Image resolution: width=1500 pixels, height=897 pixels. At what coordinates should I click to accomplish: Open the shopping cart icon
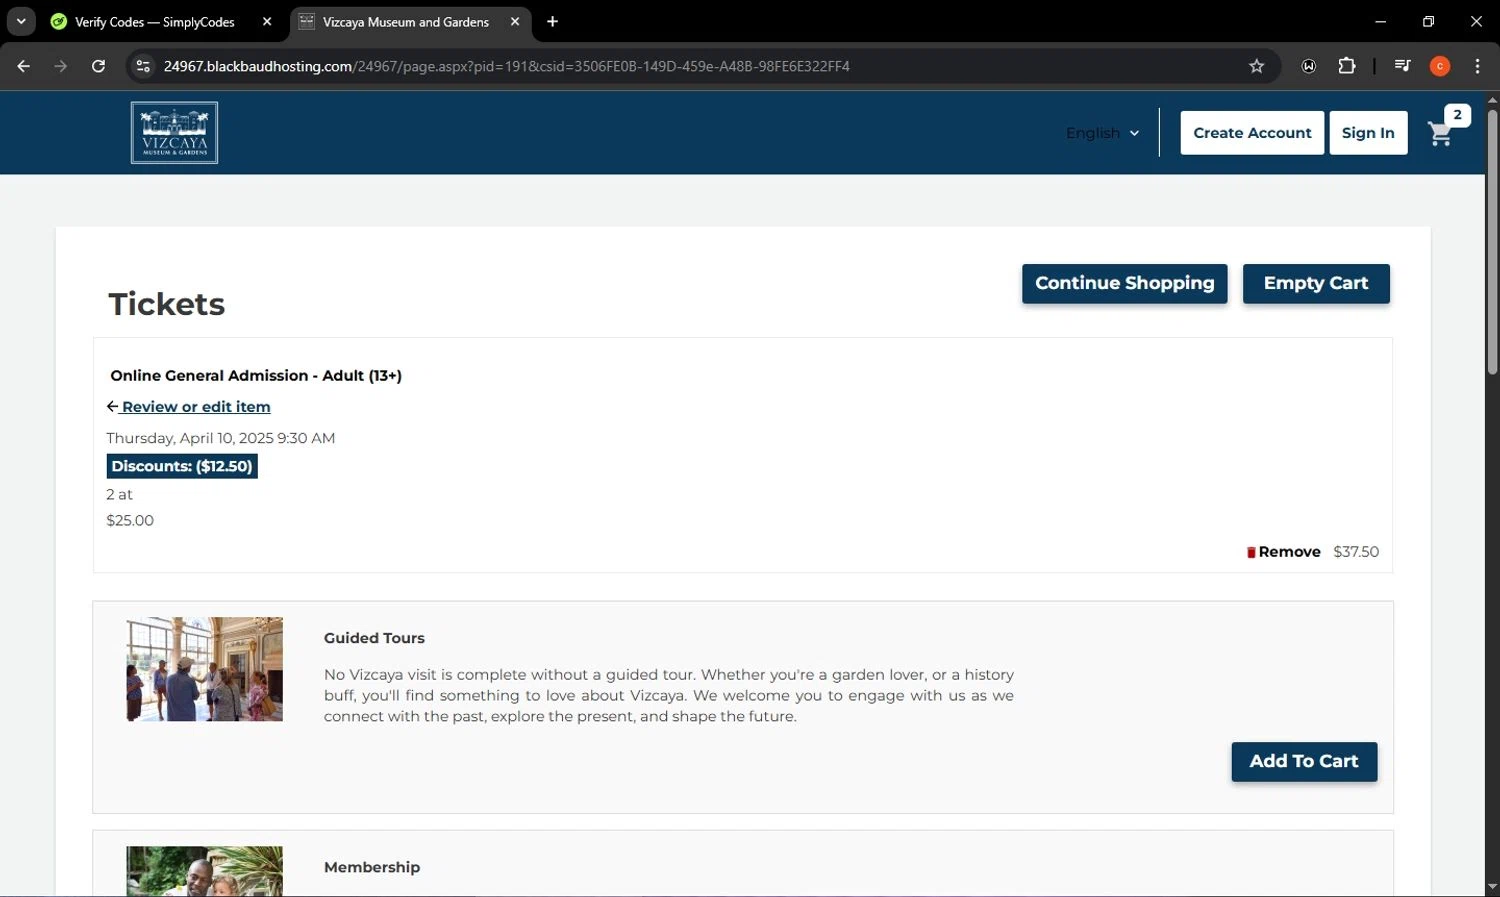pyautogui.click(x=1440, y=133)
